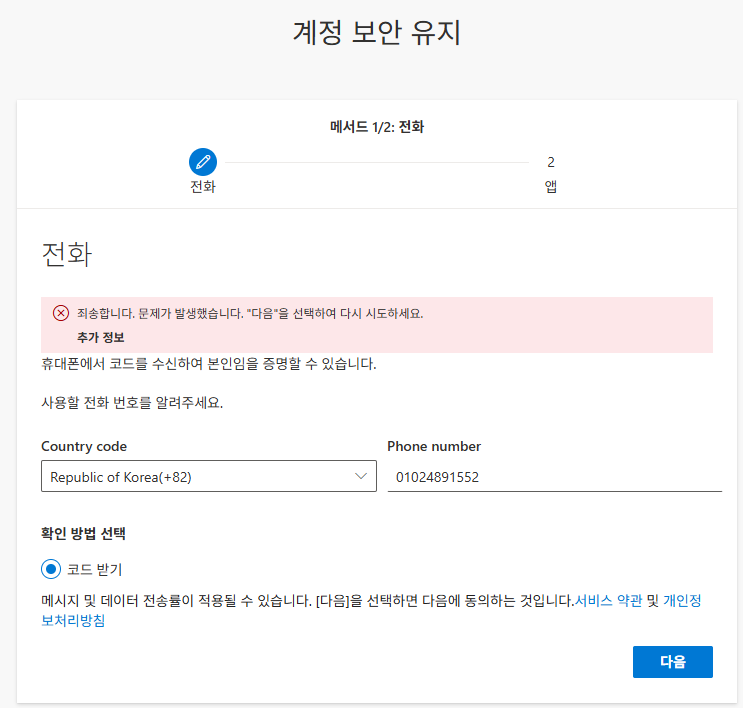The height and width of the screenshot is (708, 743).
Task: Click the red error icon in alert
Action: 61,313
